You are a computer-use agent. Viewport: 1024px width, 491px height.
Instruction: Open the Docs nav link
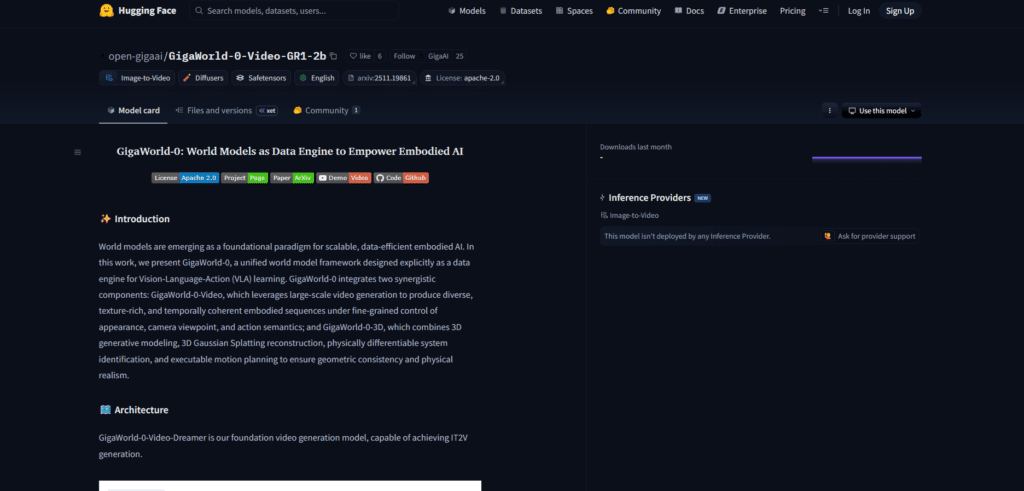[689, 10]
